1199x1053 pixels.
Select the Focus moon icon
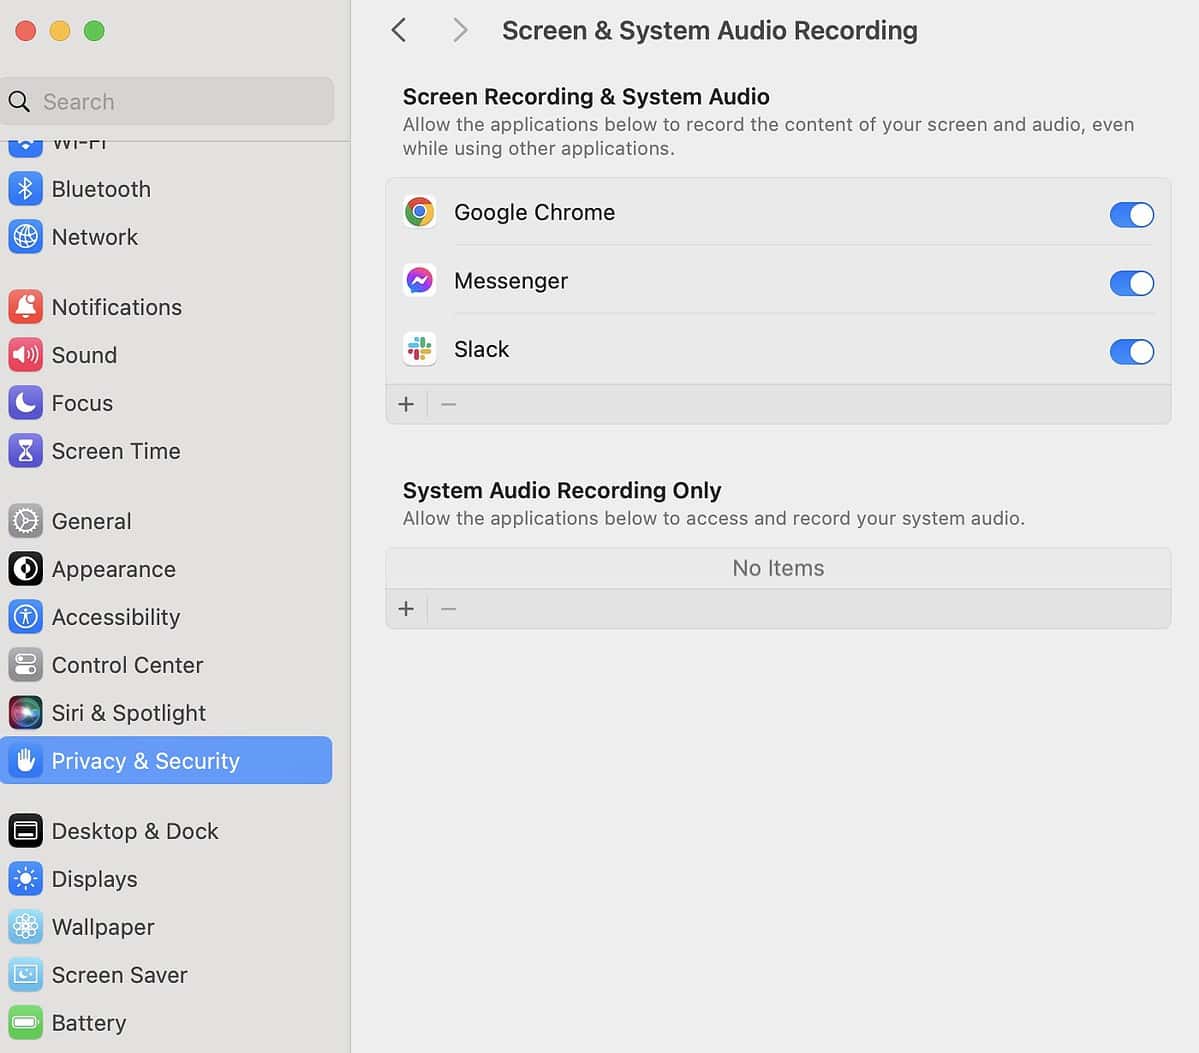(25, 402)
